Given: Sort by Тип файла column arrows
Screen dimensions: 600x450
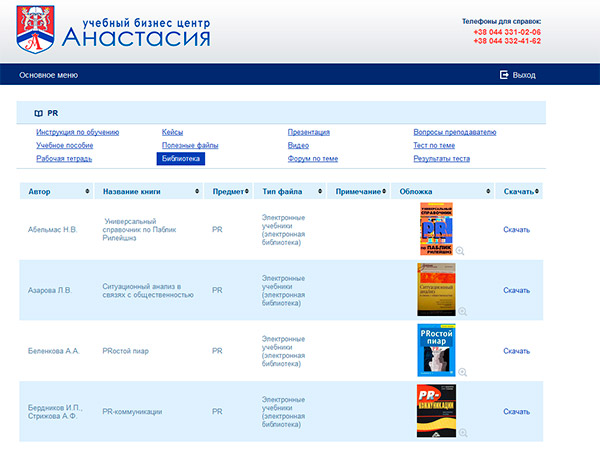Looking at the screenshot, I should (319, 191).
